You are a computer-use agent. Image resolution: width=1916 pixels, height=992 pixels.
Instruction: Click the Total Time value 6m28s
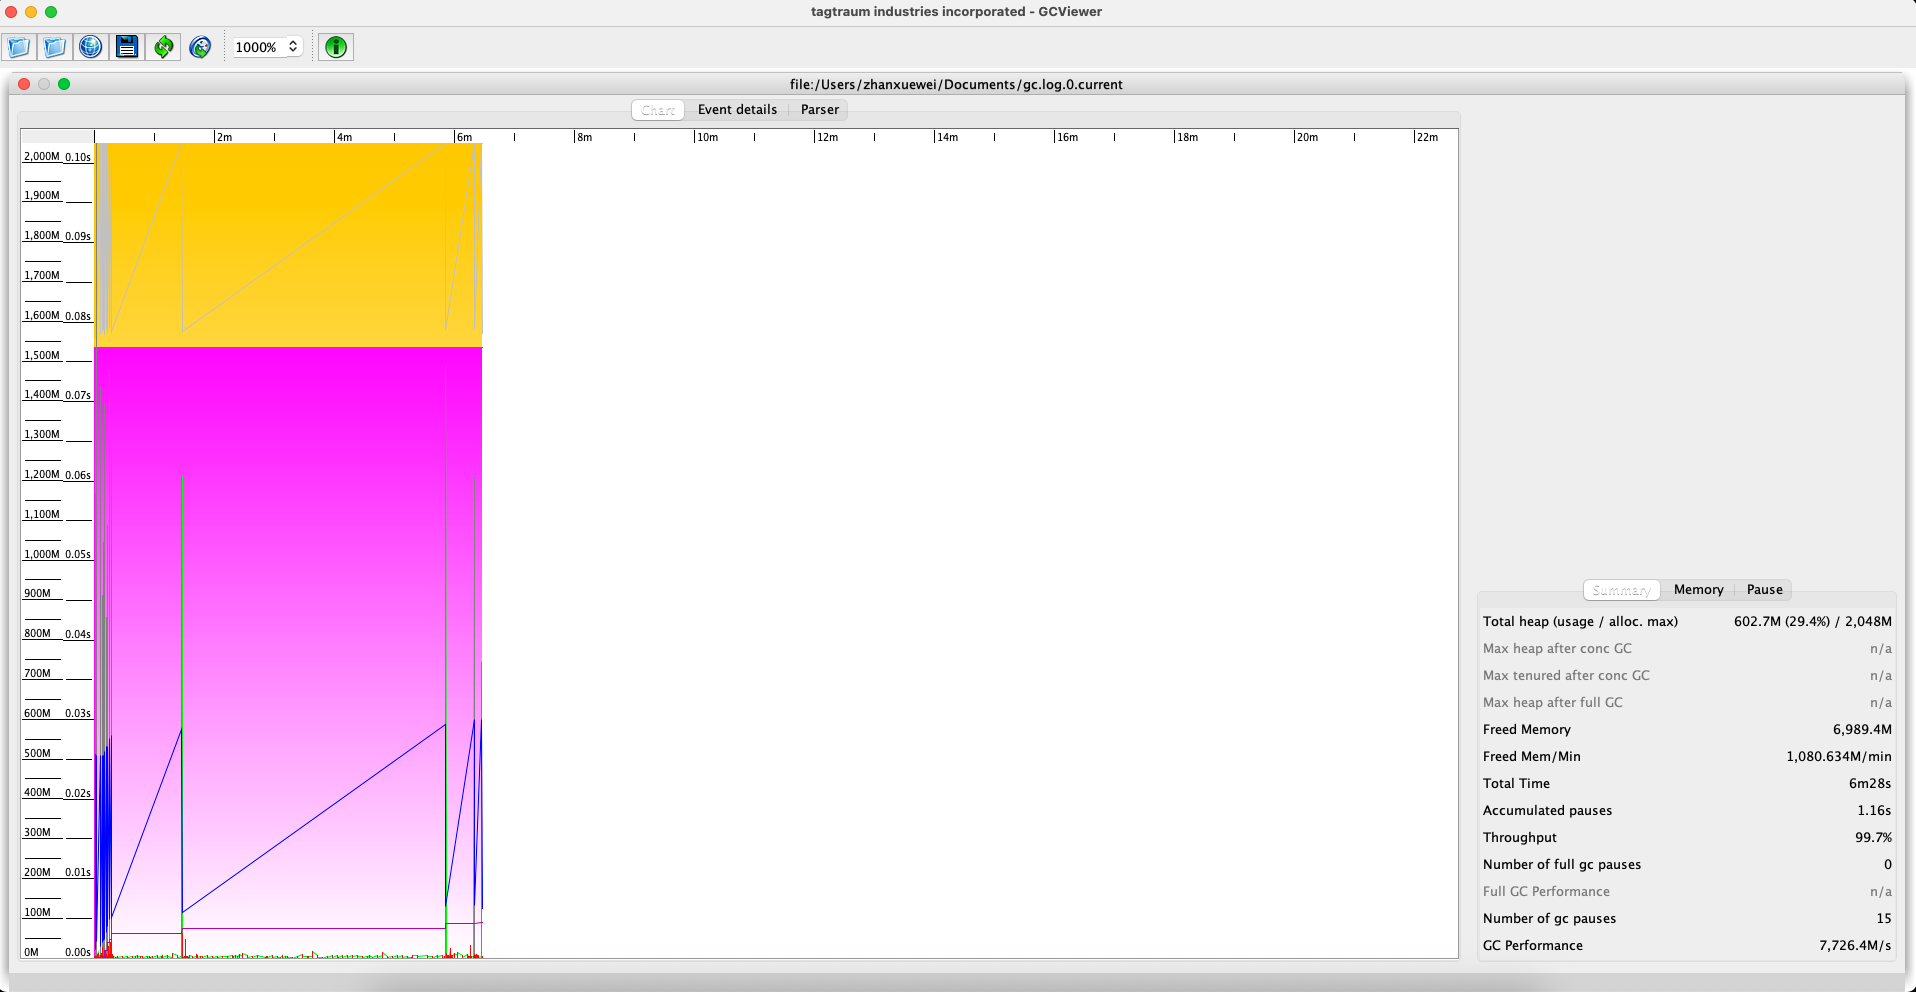click(x=1869, y=784)
